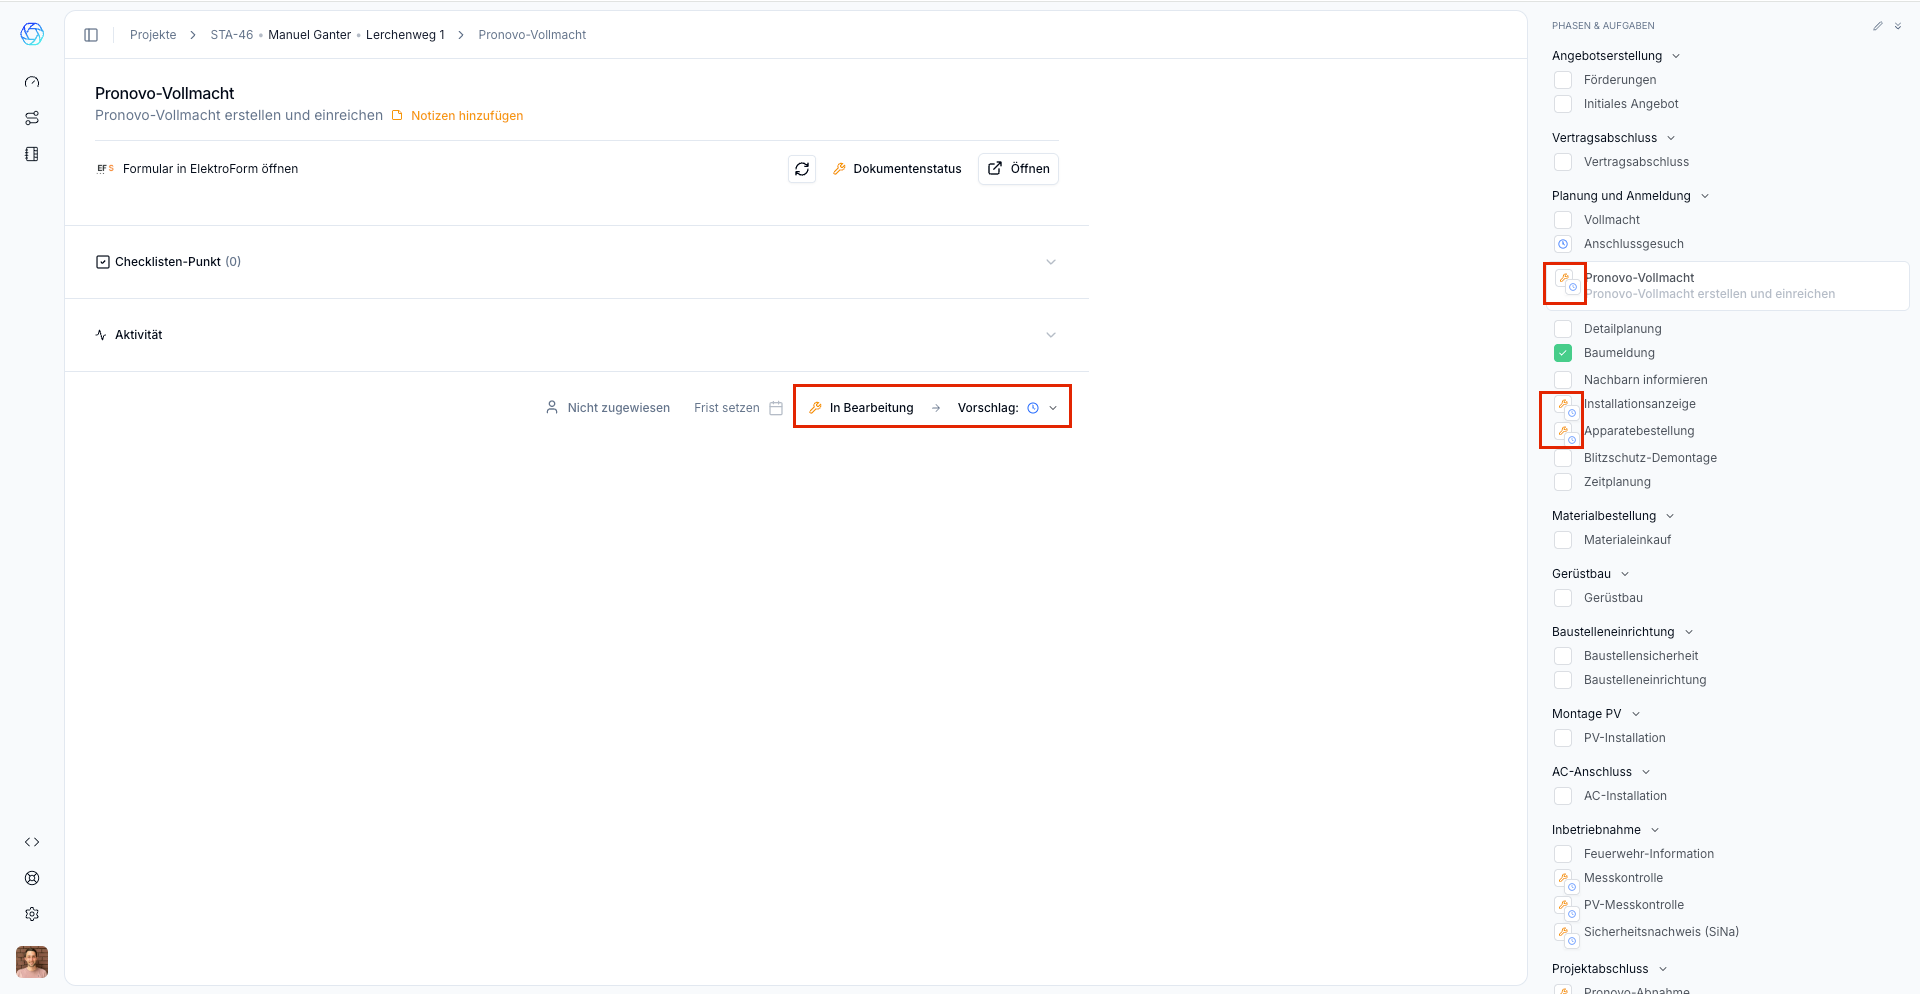Click the Notizen hinzufügen link
1920x994 pixels.
[466, 116]
